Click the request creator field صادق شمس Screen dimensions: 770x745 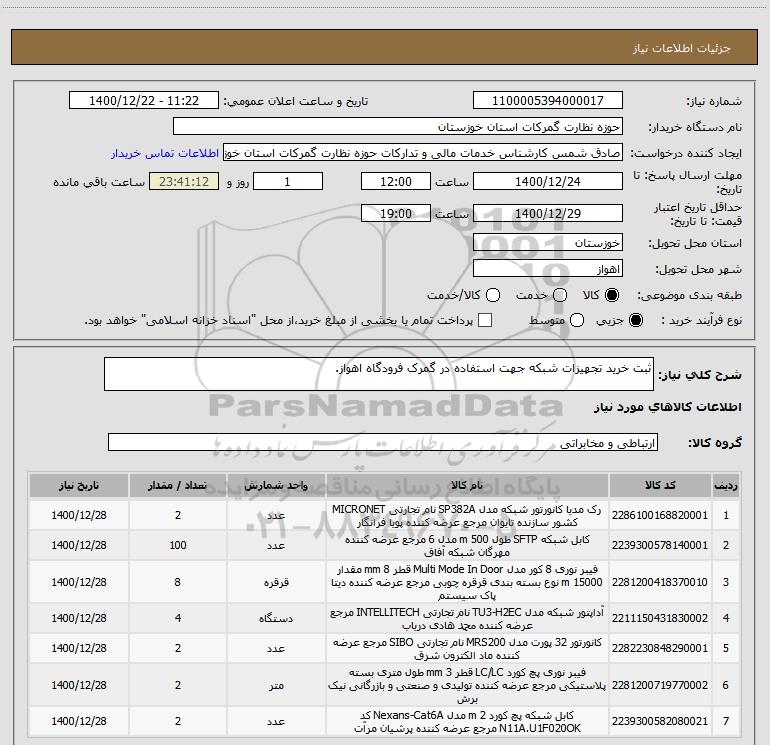pyautogui.click(x=423, y=152)
